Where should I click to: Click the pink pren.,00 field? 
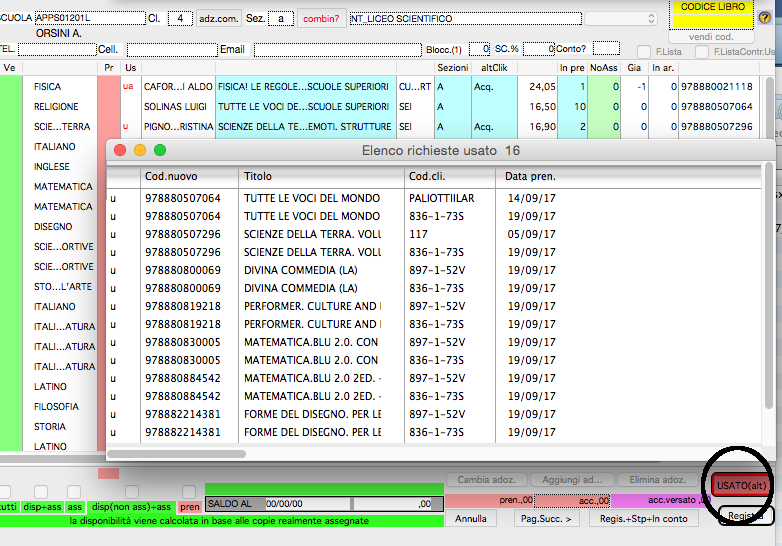click(489, 500)
